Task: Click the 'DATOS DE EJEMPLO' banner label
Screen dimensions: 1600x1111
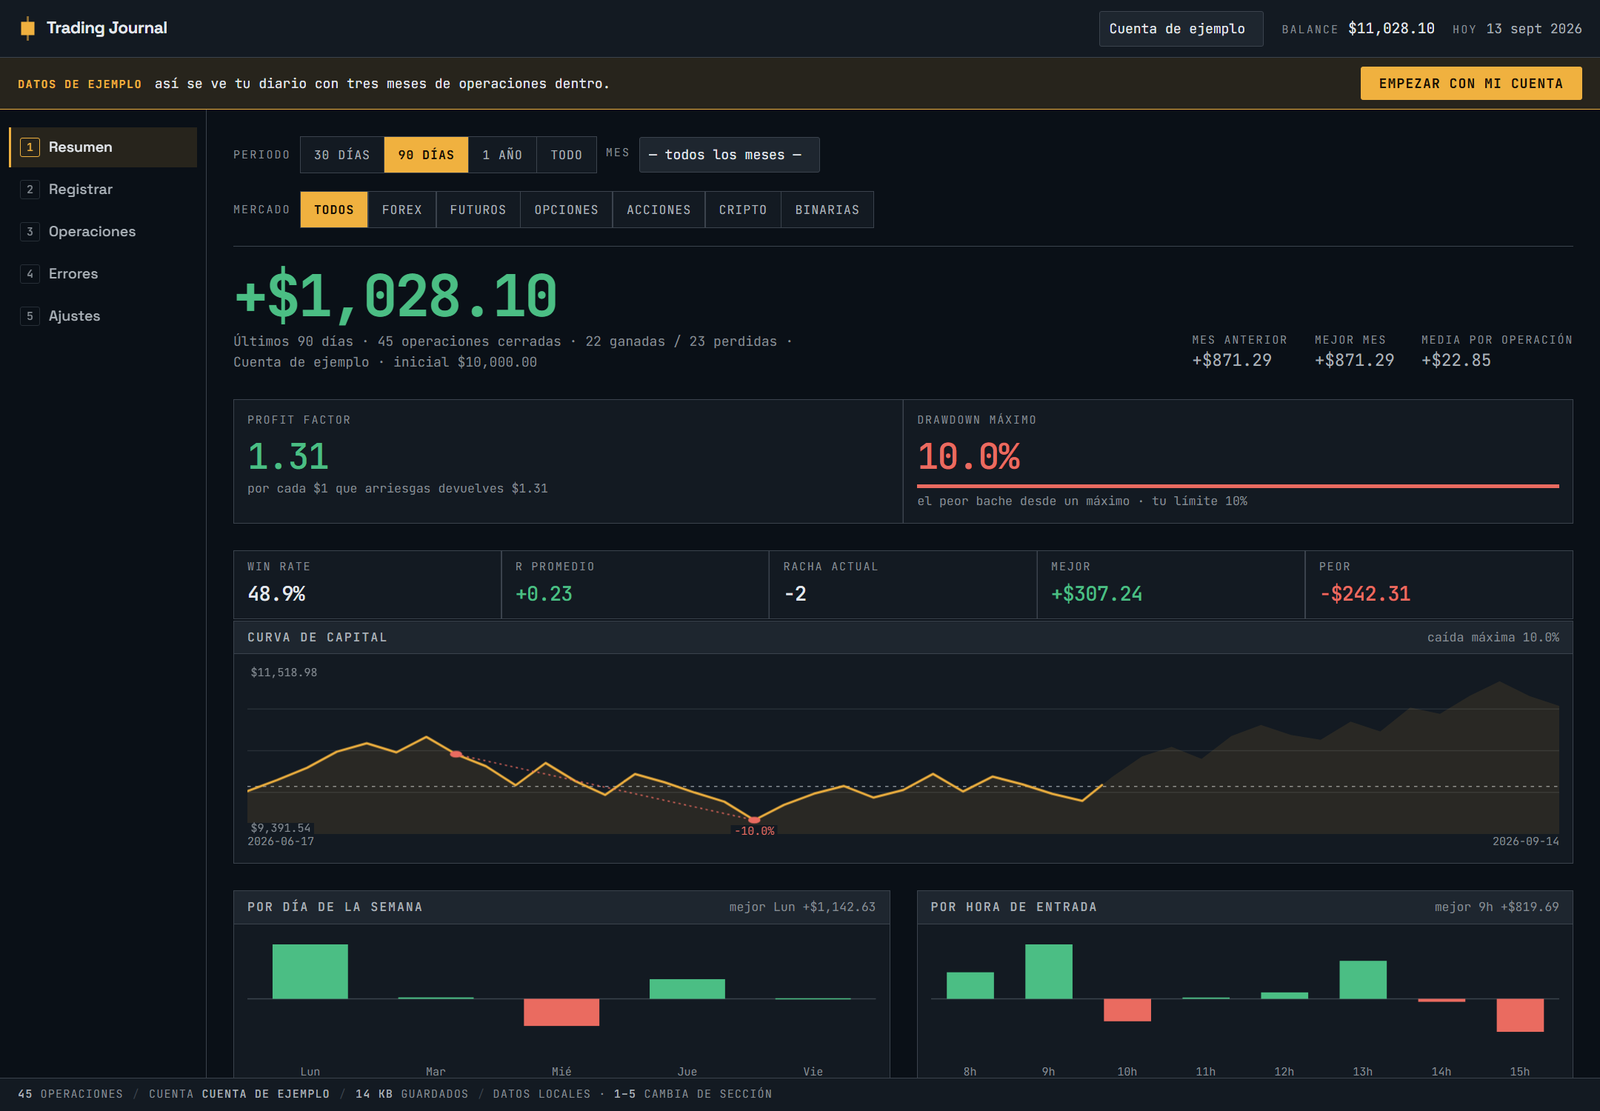Action: [x=80, y=84]
